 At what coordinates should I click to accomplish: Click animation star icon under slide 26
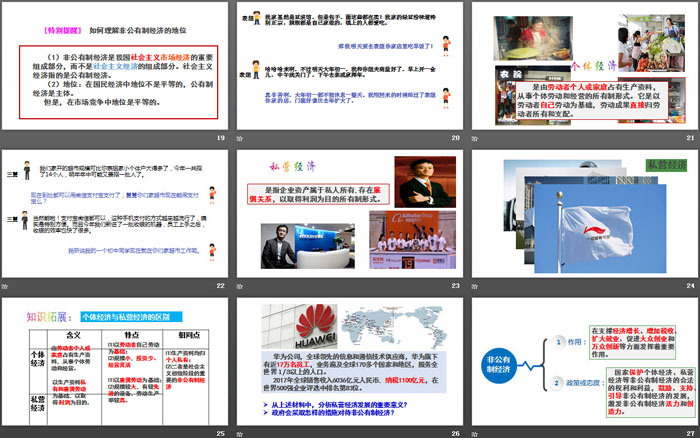pyautogui.click(x=240, y=434)
